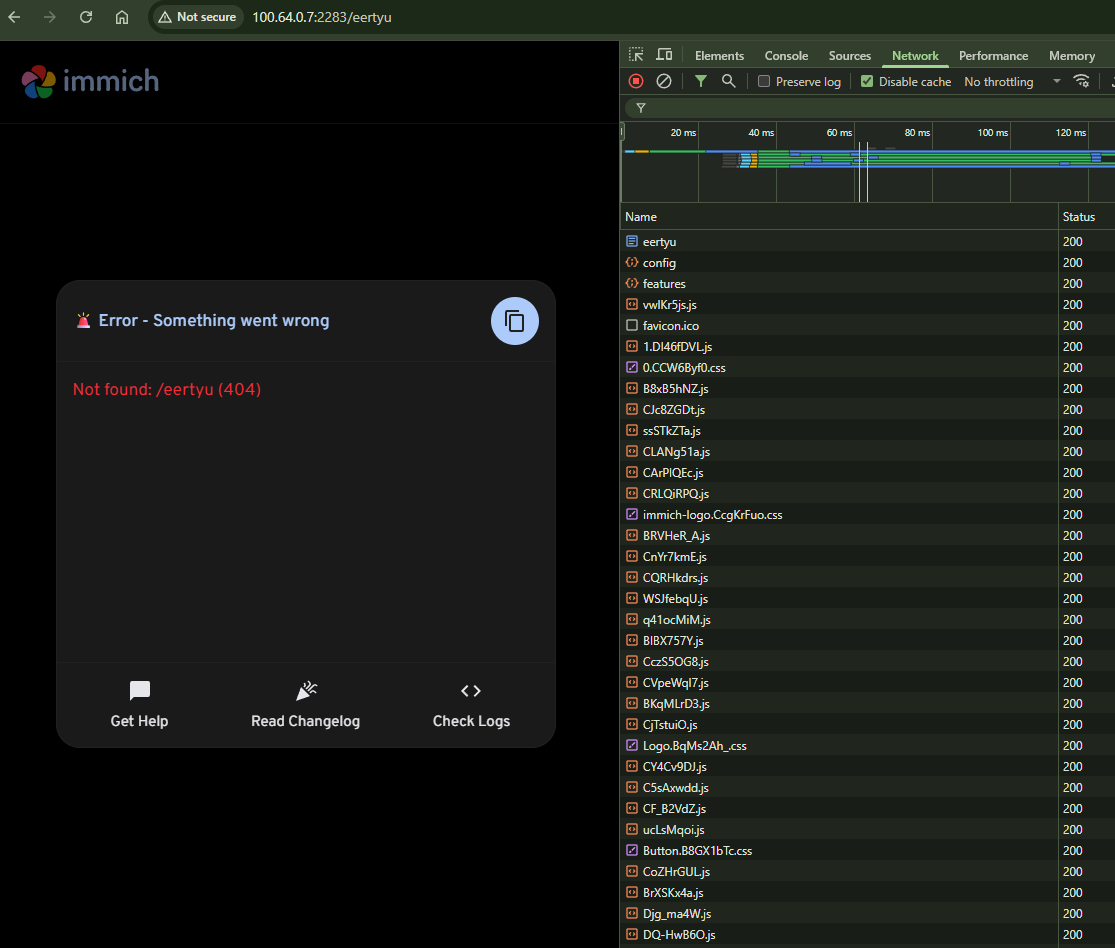This screenshot has width=1115, height=948.
Task: Sort requests by the Status column header
Action: [1086, 217]
